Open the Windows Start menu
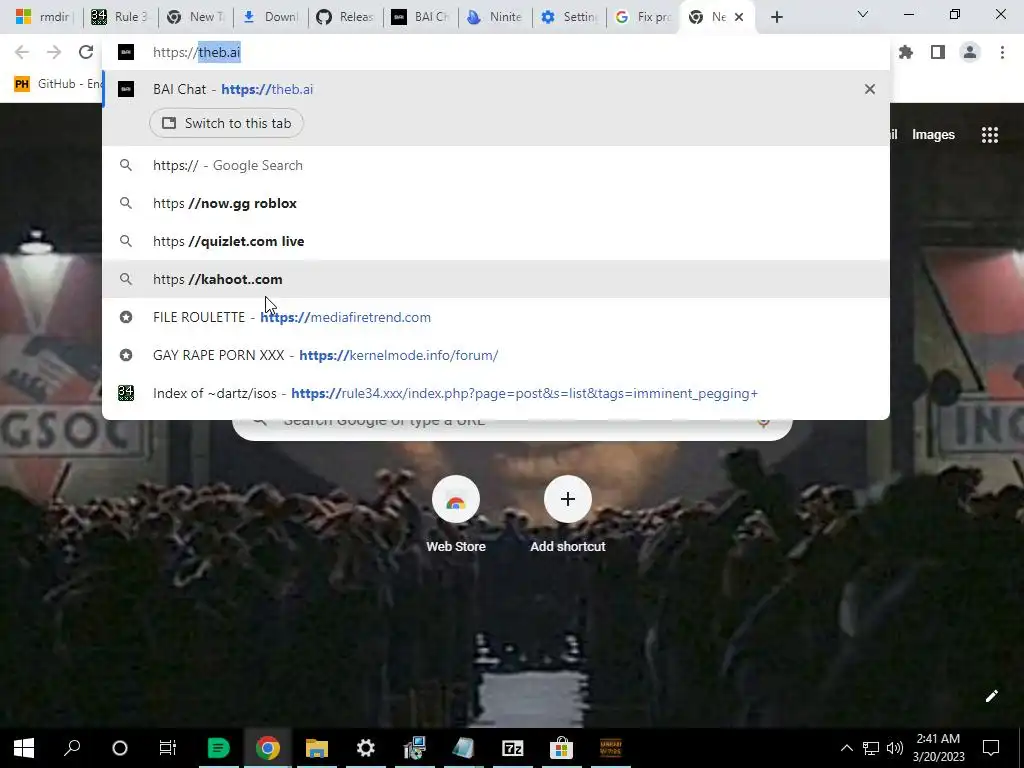 24,748
